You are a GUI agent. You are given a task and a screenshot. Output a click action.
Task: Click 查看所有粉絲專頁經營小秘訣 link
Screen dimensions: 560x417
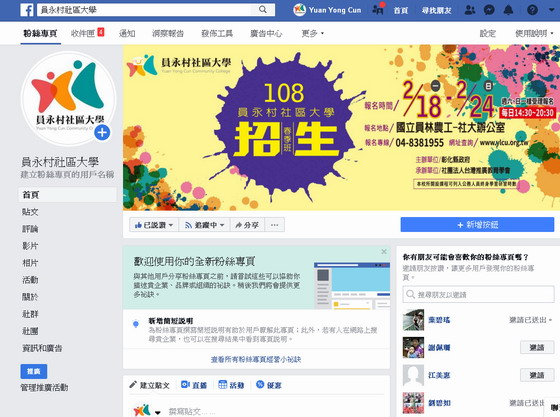click(x=256, y=359)
